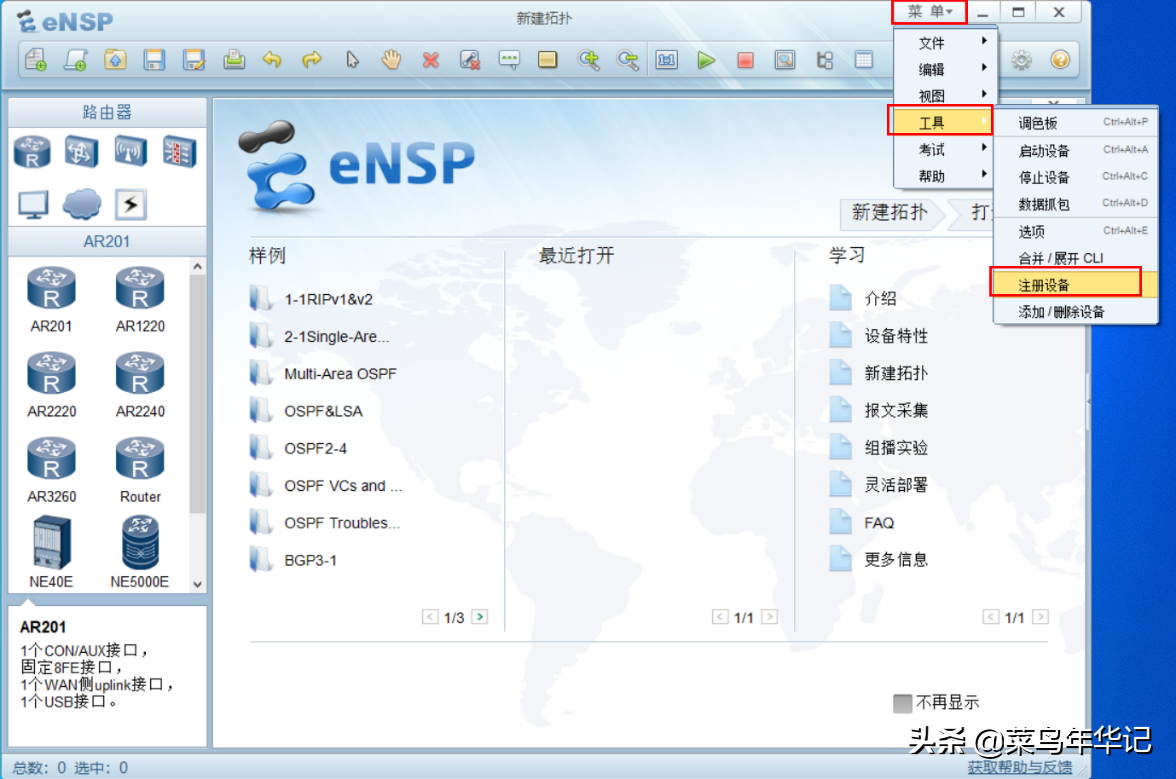Screen dimensions: 1176x779
Task: Click the zoom in magnifier icon
Action: (588, 59)
